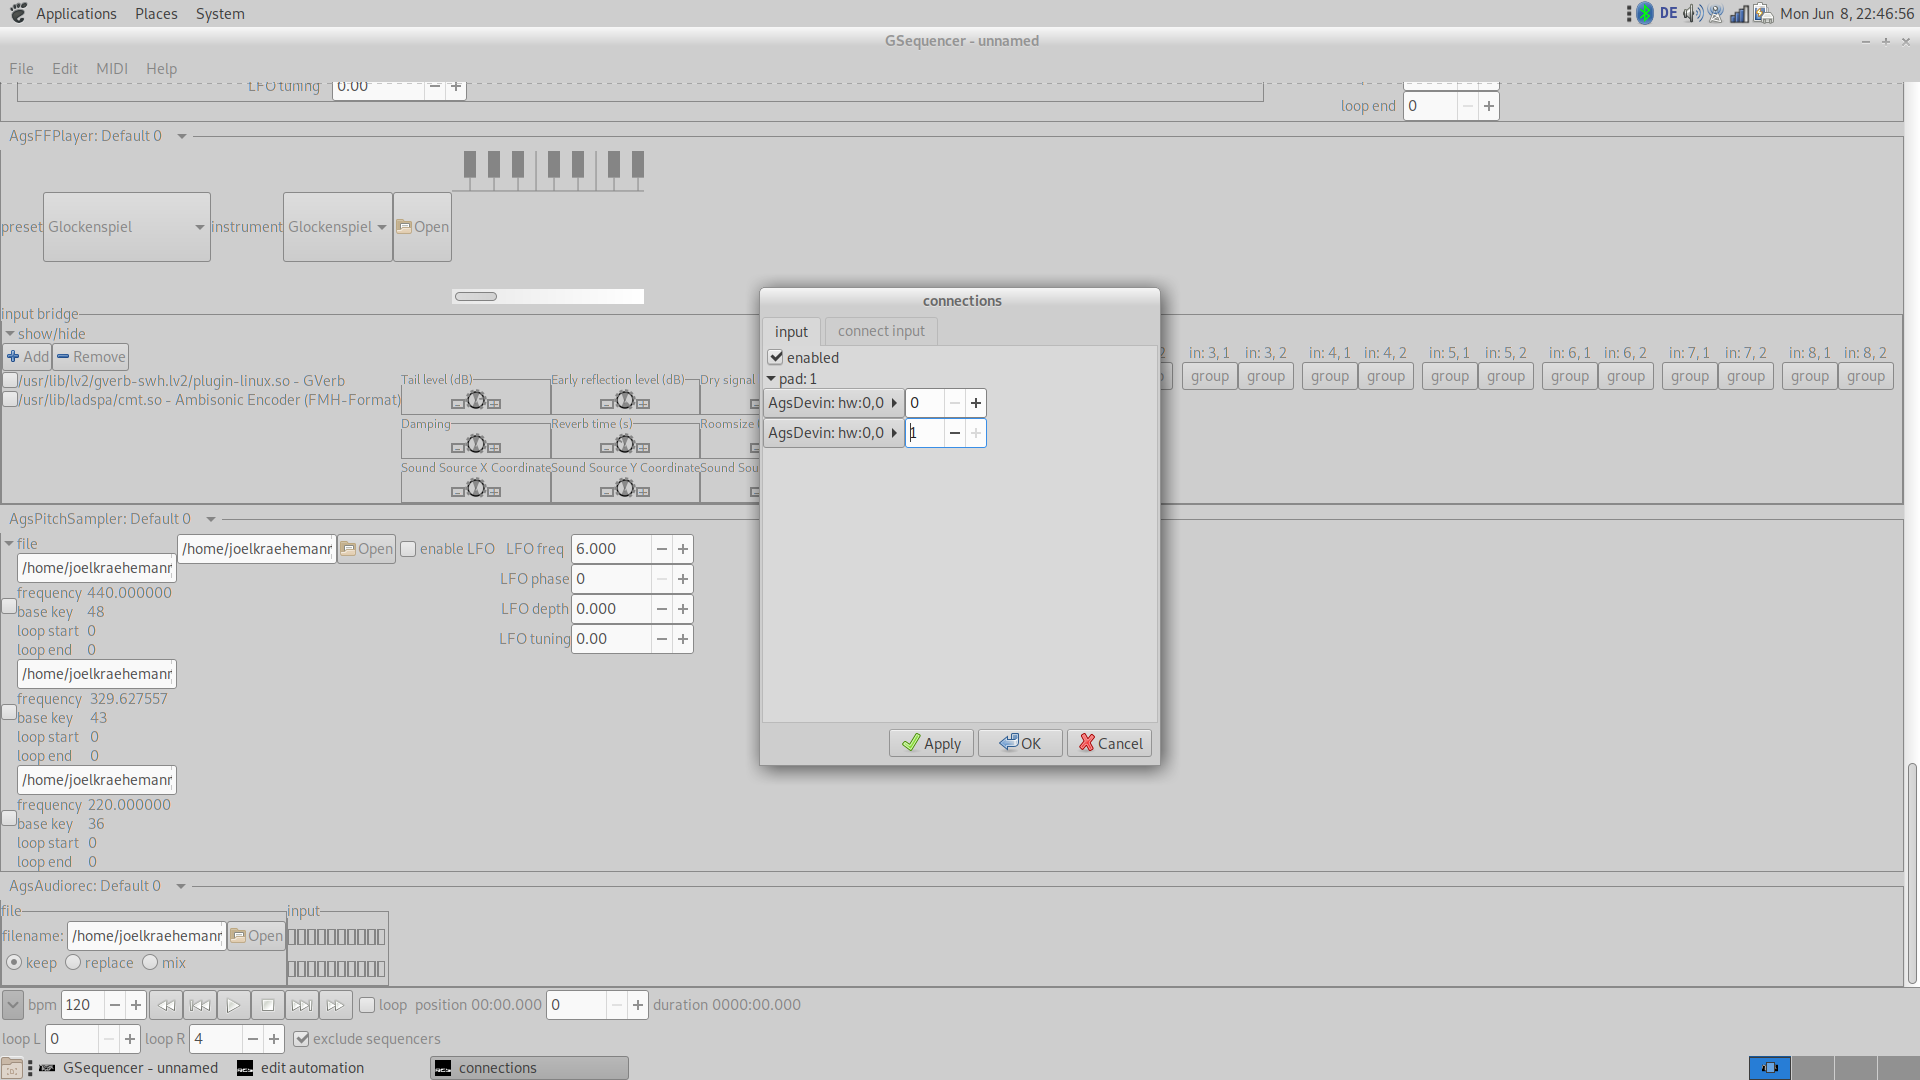Click Cancel in connections dialog
Viewport: 1920px width, 1080px height.
pos(1110,743)
